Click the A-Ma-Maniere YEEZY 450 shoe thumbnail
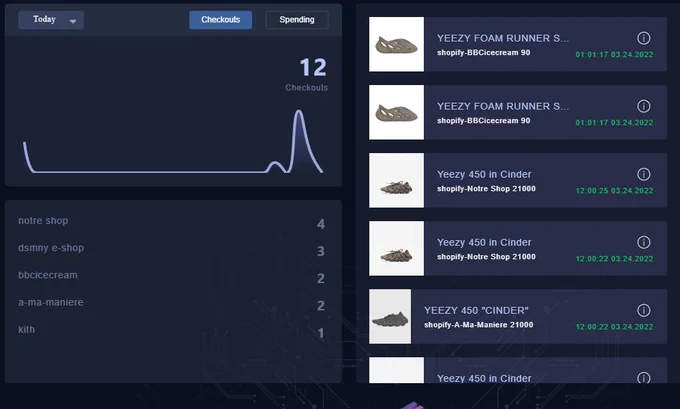 390,317
